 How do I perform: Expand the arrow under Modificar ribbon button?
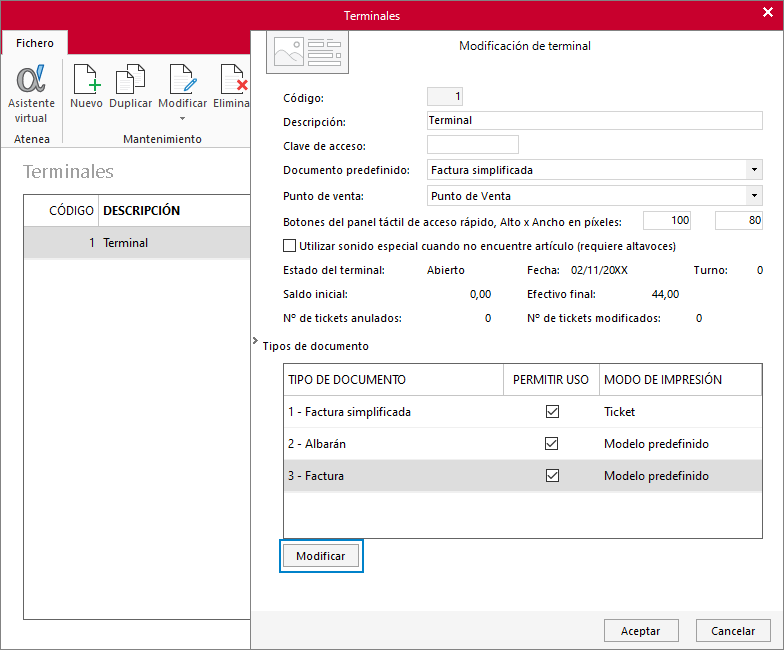182,118
